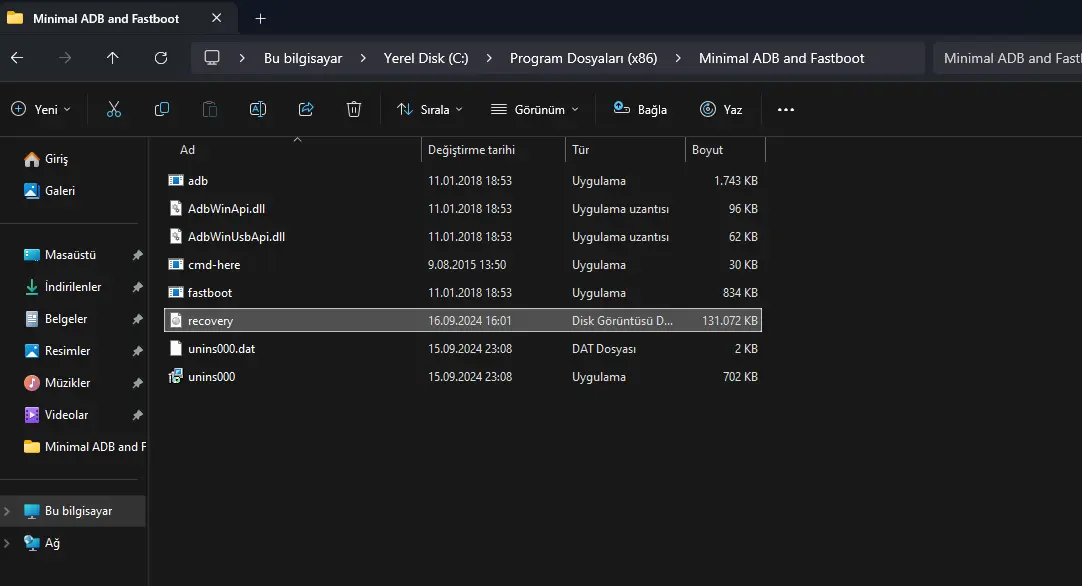Expand chevron before Bu bilgisayar breadcrumb
This screenshot has width=1082, height=586.
[242, 58]
